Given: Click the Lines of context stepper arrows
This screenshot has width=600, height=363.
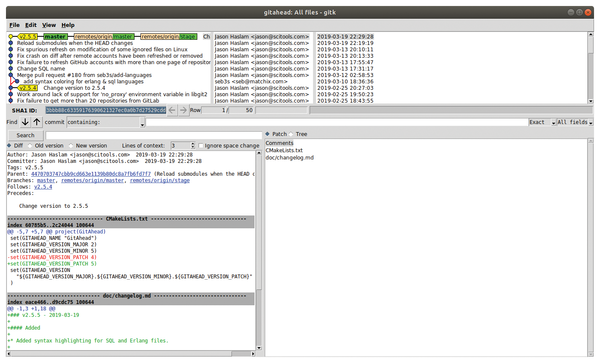Looking at the screenshot, I should coord(192,146).
